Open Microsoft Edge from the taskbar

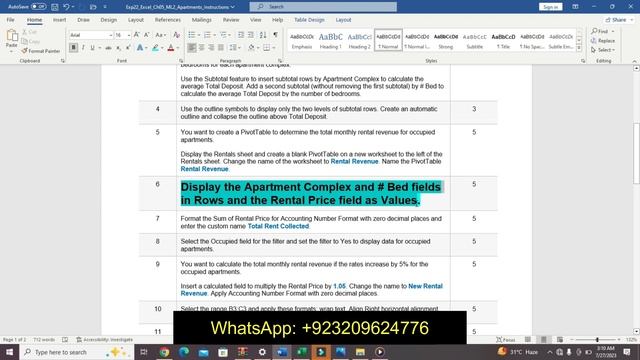[x=184, y=352]
